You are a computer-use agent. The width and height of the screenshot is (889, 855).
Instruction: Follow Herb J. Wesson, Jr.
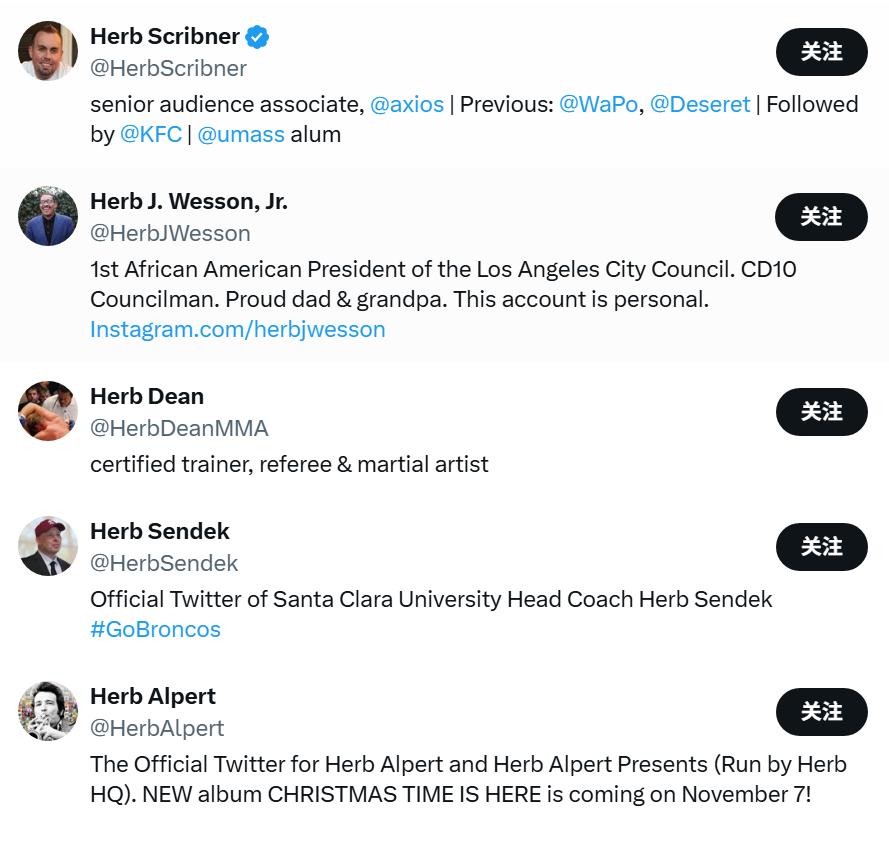[821, 217]
